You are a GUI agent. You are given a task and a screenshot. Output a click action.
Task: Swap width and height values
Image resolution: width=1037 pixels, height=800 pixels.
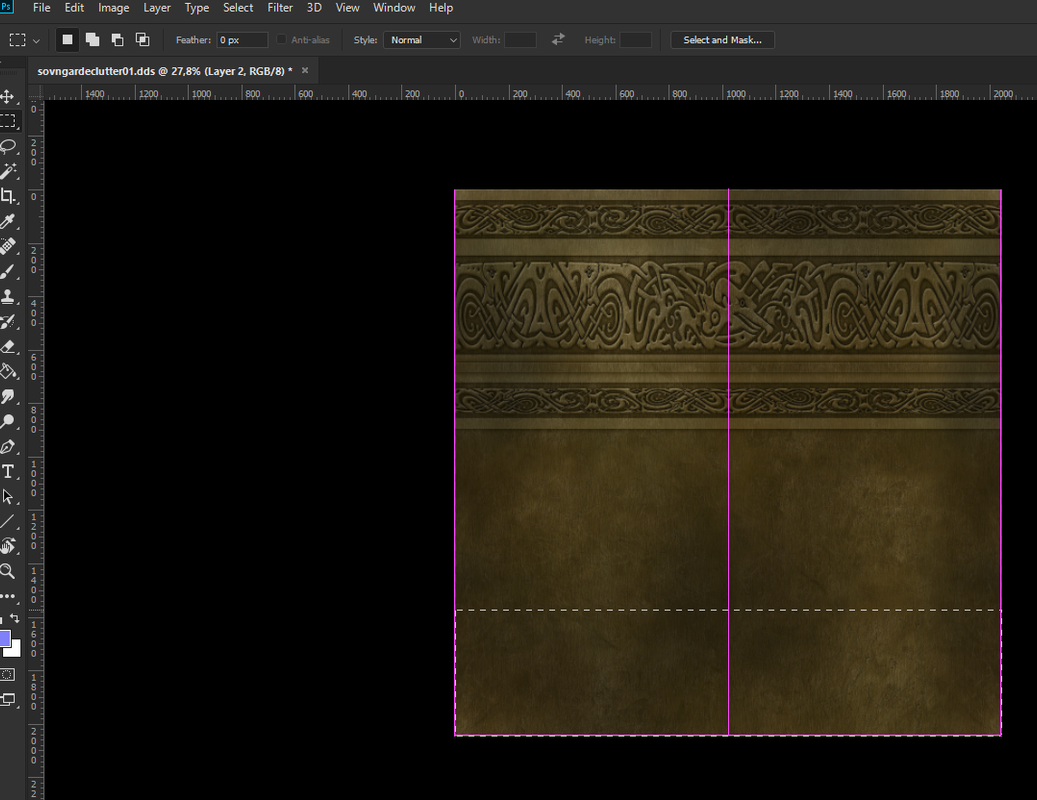click(558, 40)
